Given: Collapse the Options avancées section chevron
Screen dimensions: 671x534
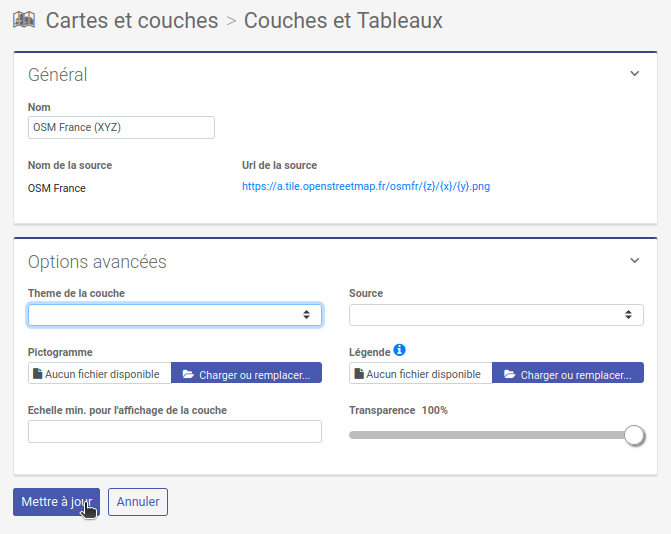Looking at the screenshot, I should (634, 261).
